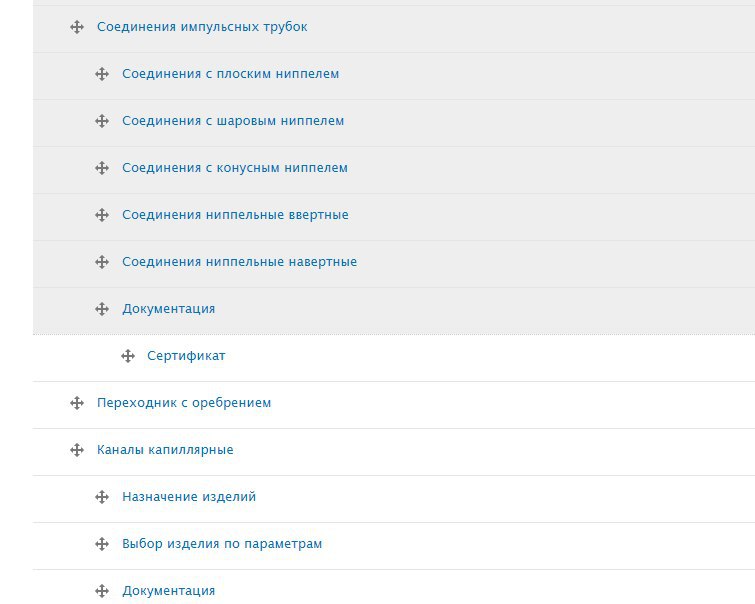Open Выбор изделия по параметрам link

(x=222, y=544)
